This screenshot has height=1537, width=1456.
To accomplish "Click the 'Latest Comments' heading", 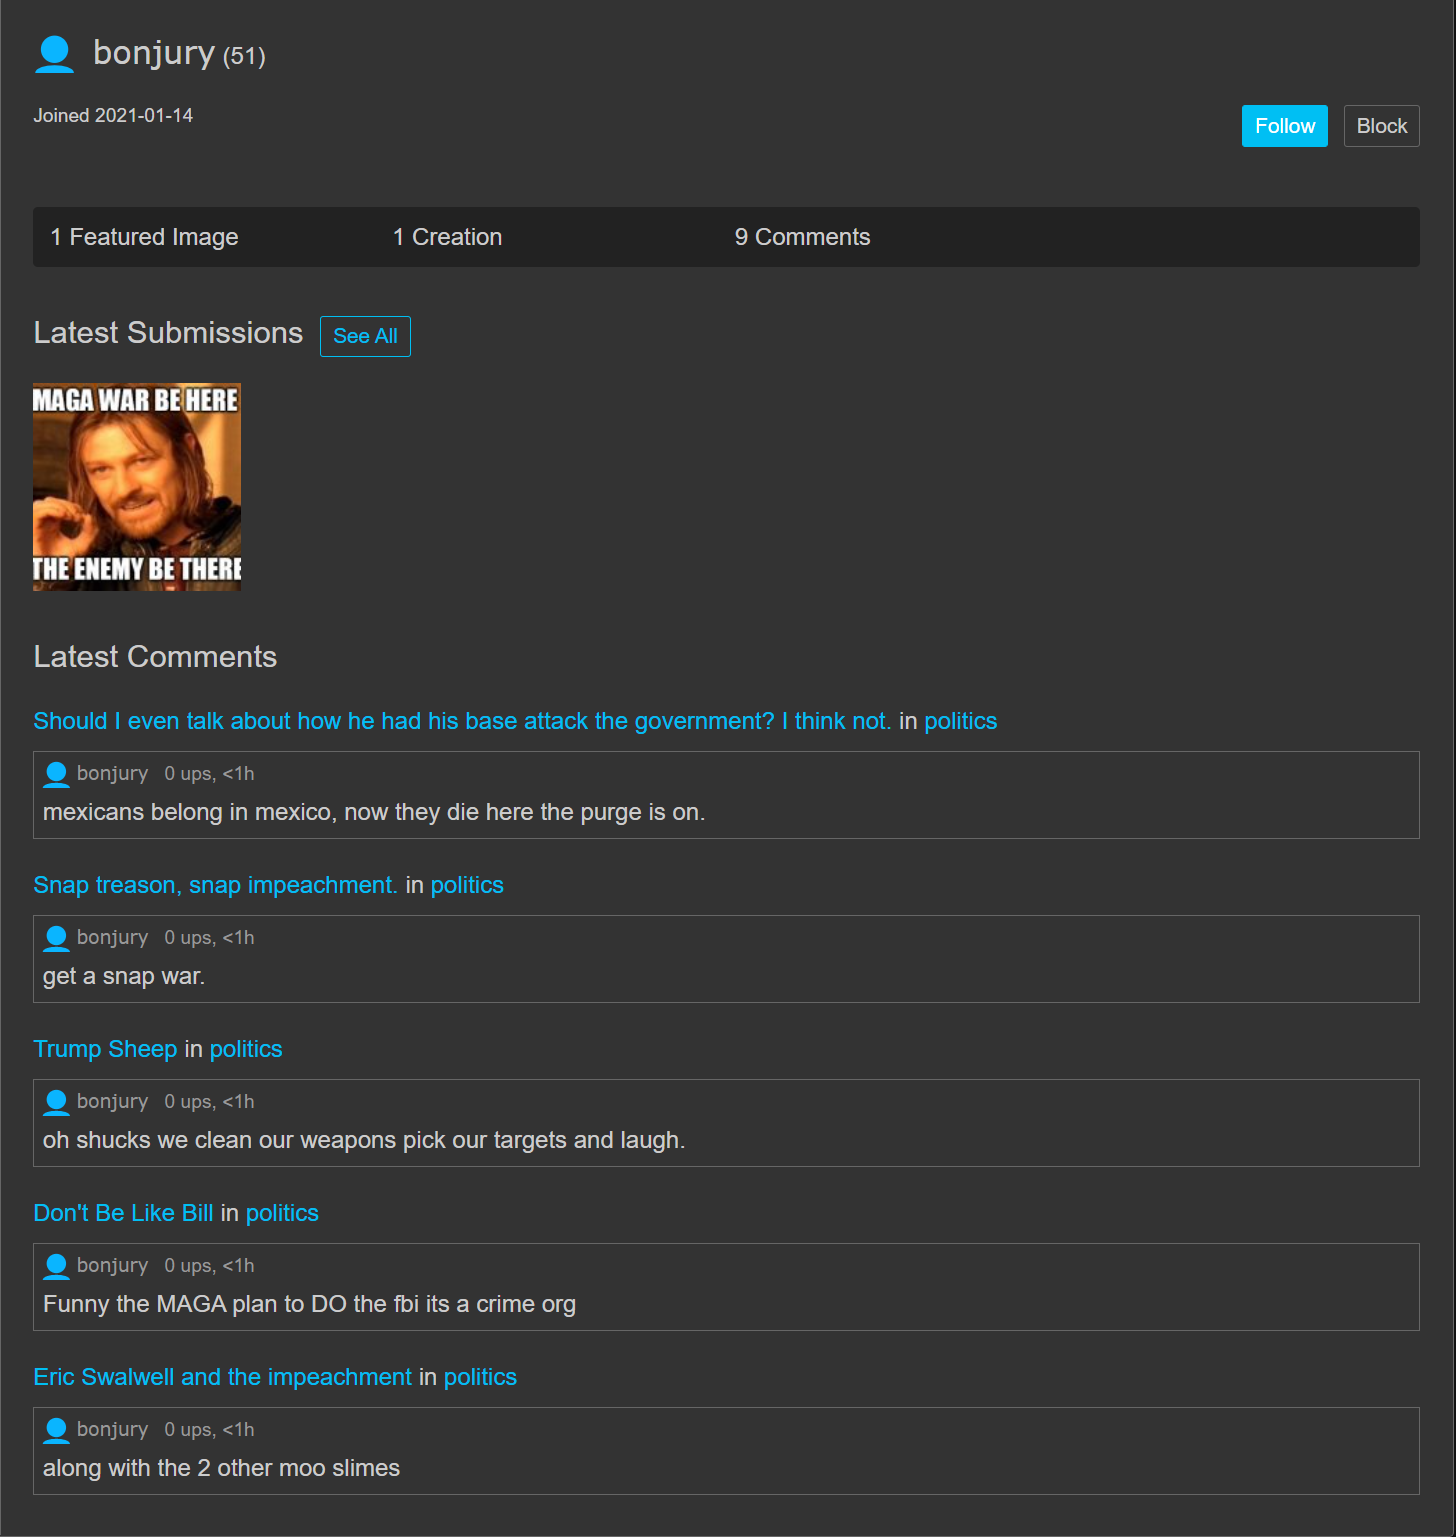I will click(x=155, y=657).
